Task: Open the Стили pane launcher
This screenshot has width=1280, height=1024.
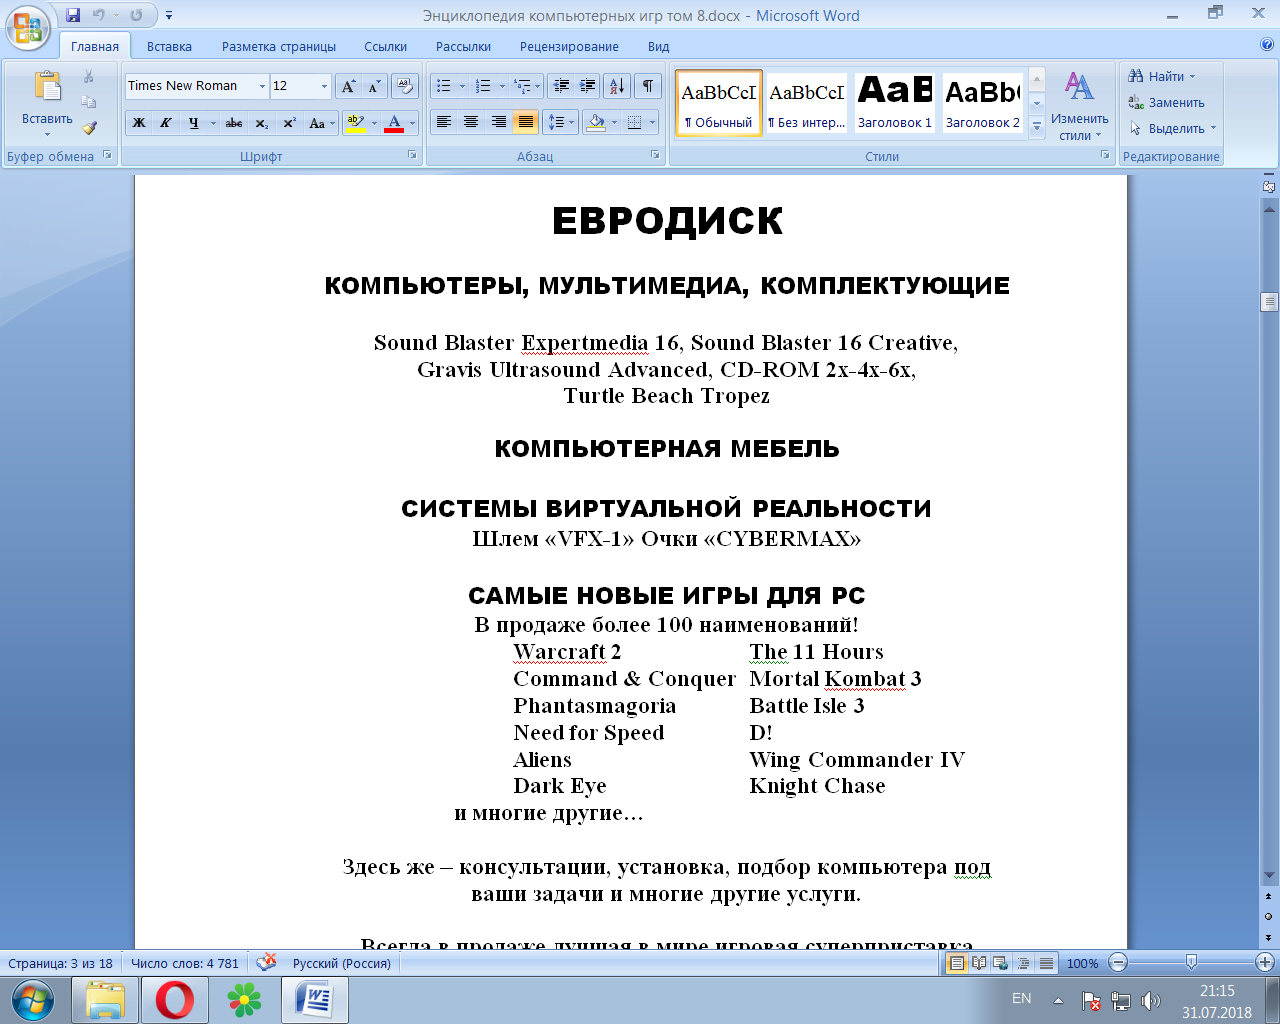Action: (x=1105, y=155)
